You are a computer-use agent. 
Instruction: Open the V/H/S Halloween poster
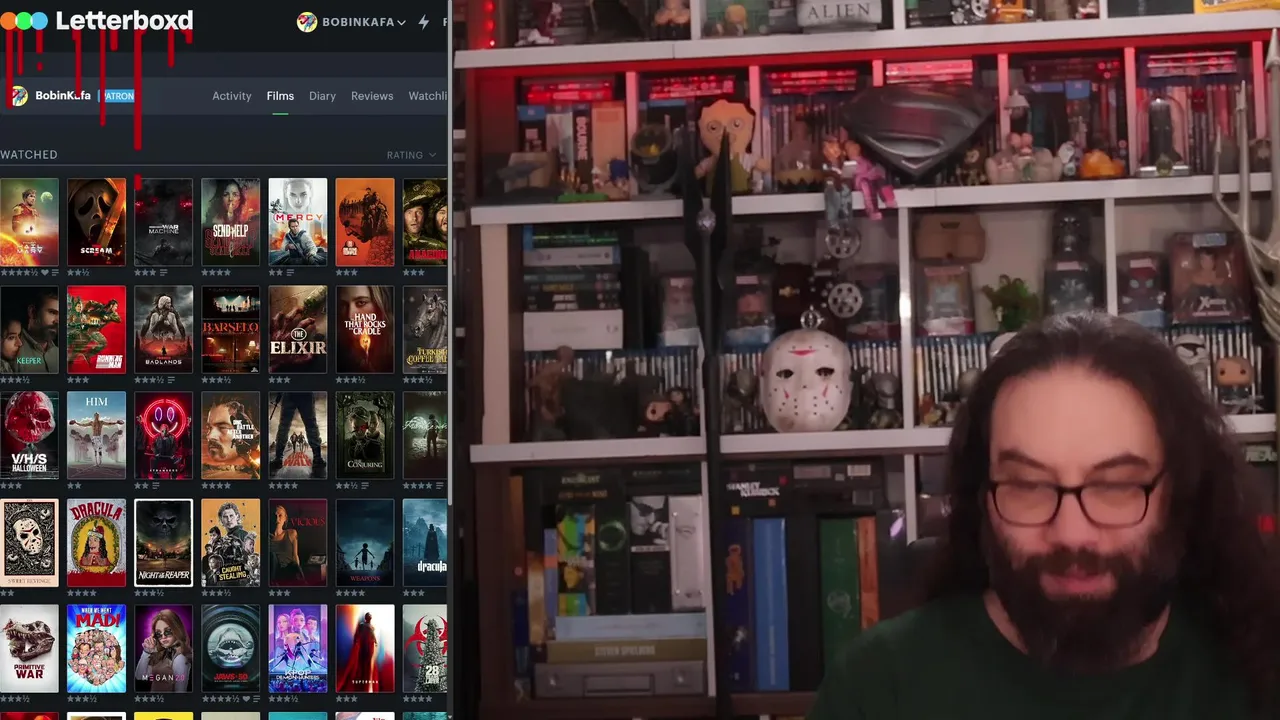coord(30,436)
